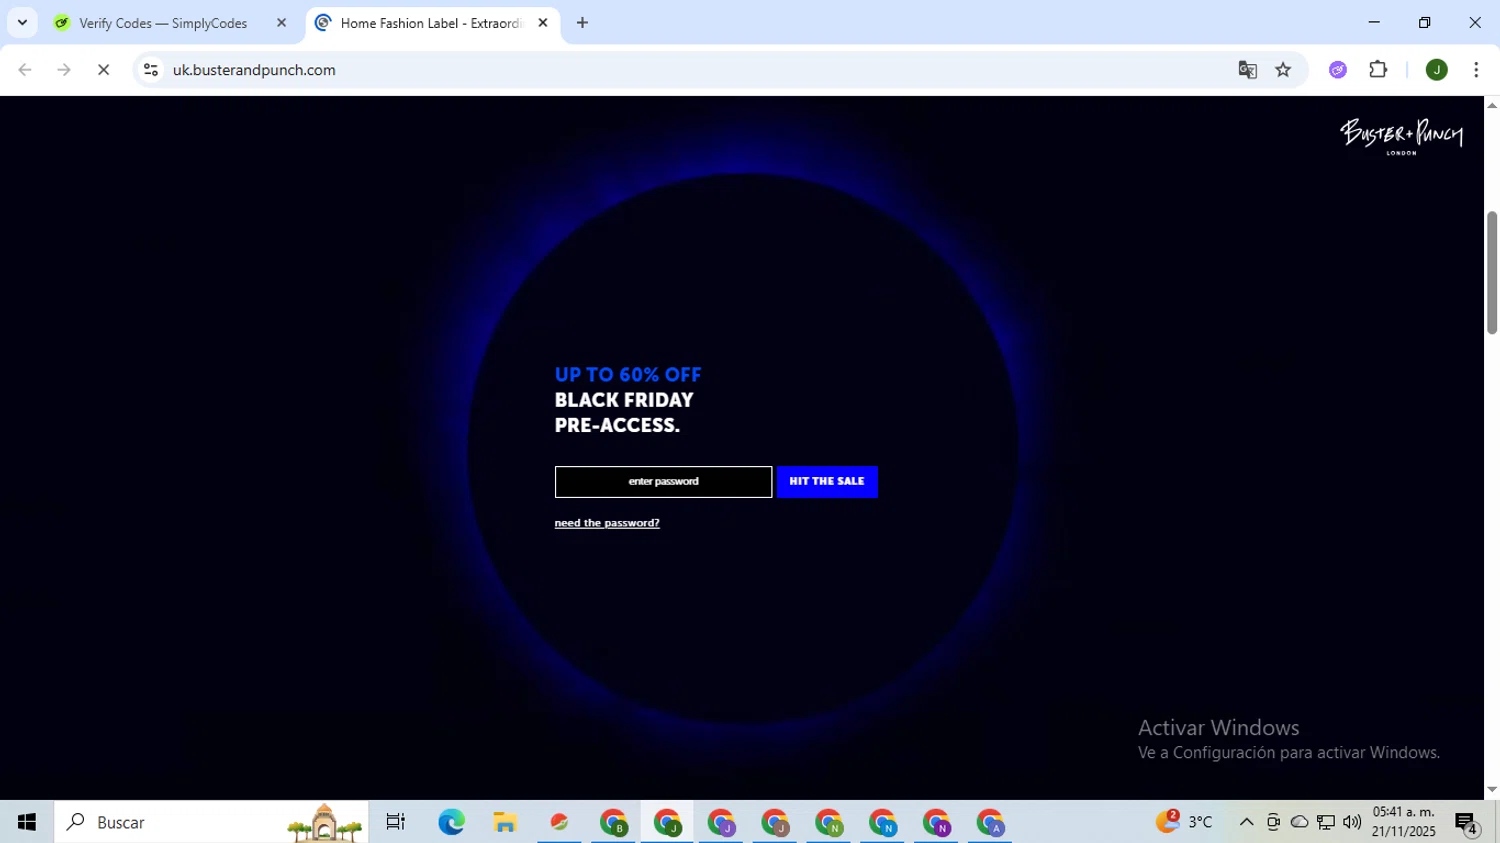Open the notification center icon
This screenshot has height=843, width=1500.
tap(1467, 823)
